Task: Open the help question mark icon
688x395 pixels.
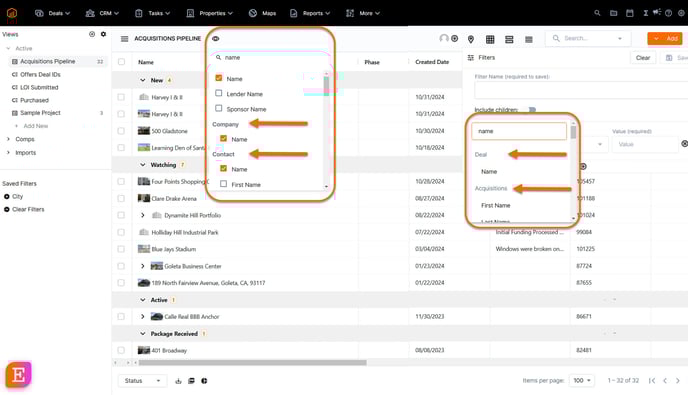Action: tap(668, 13)
